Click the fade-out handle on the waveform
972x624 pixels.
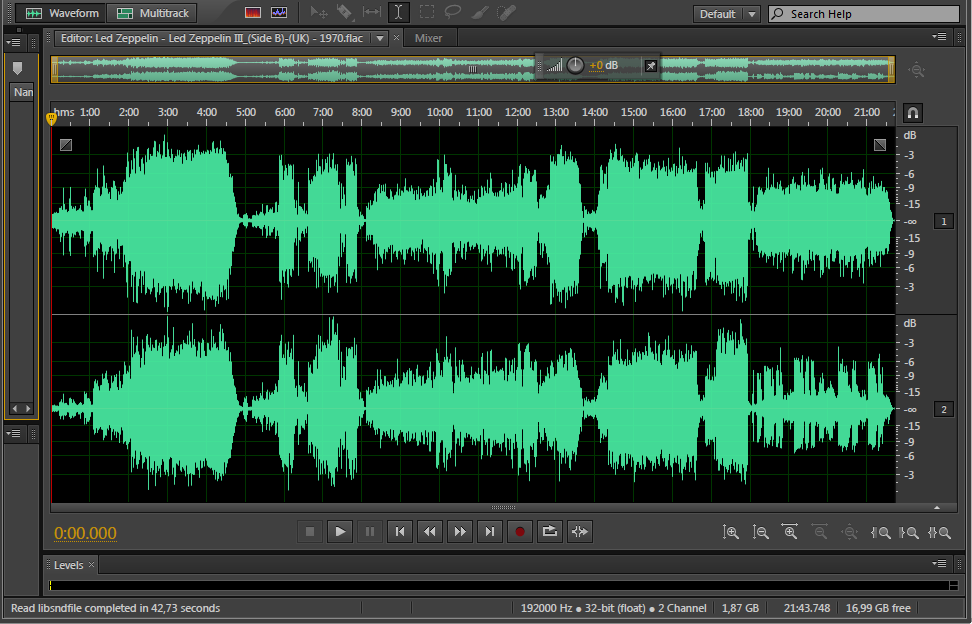tap(880, 145)
